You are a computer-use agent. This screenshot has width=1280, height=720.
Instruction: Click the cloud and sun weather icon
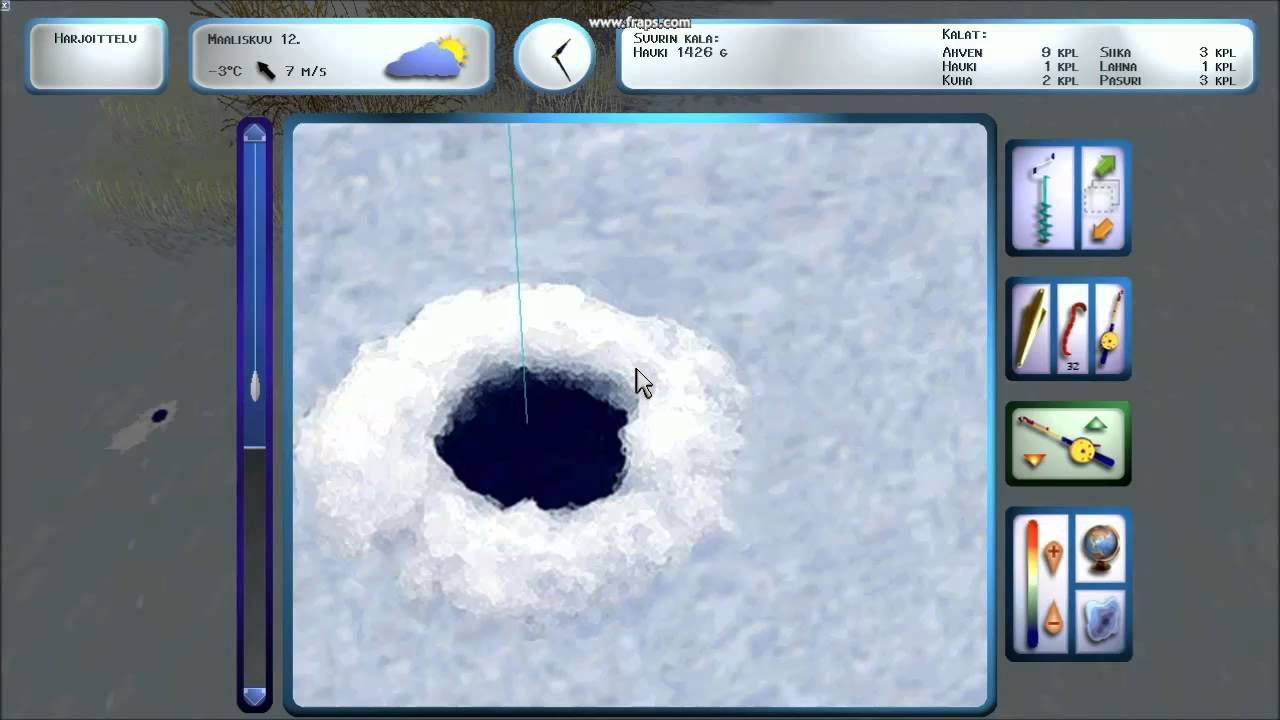(427, 59)
